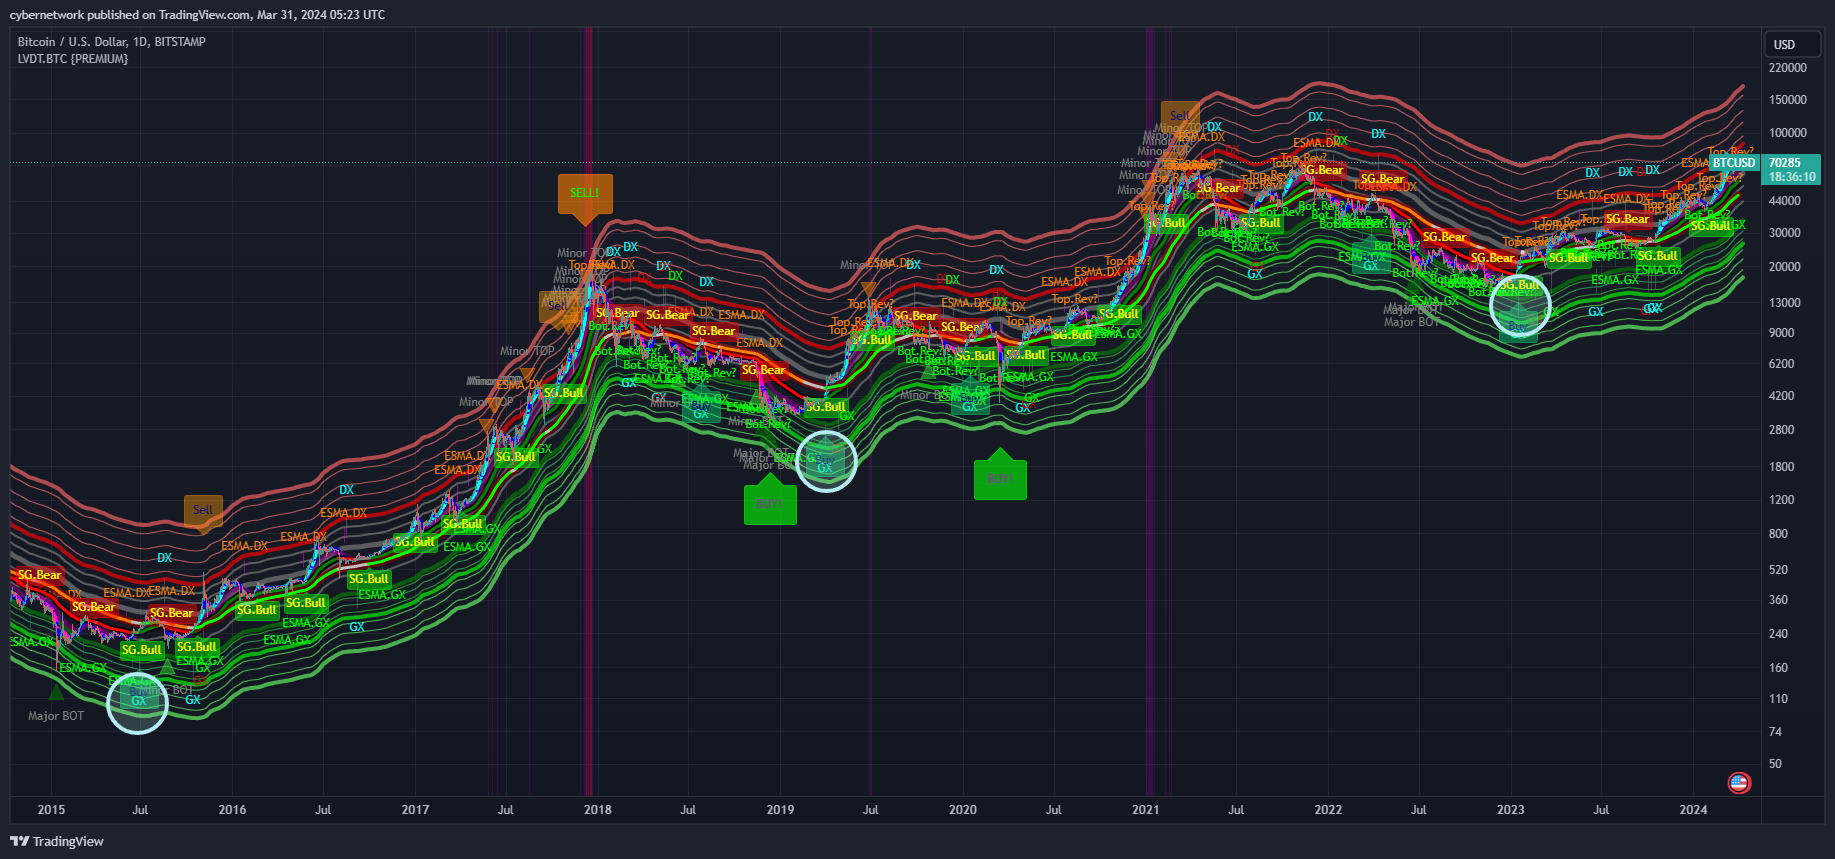Select the 2016 label on the time axis
This screenshot has height=859, width=1835.
tap(232, 810)
